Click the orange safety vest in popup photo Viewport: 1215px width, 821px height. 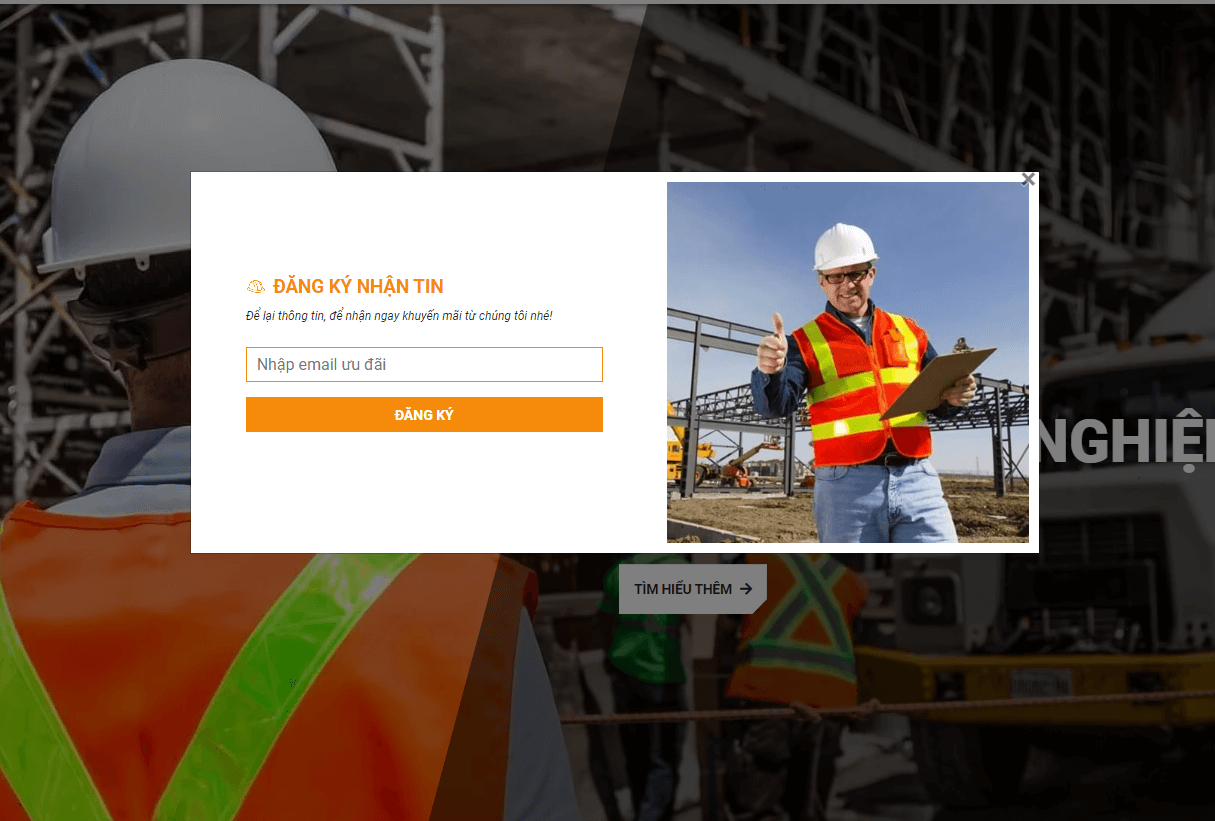point(860,385)
